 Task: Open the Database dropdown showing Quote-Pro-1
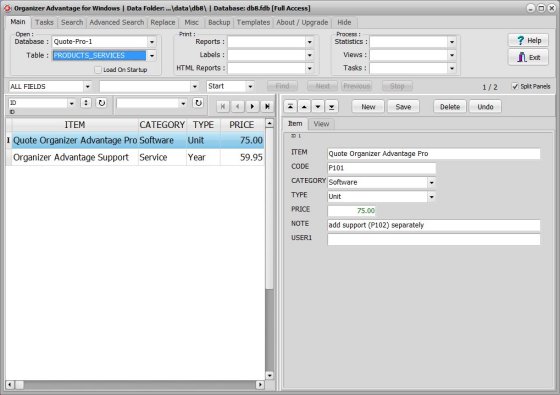pos(152,42)
